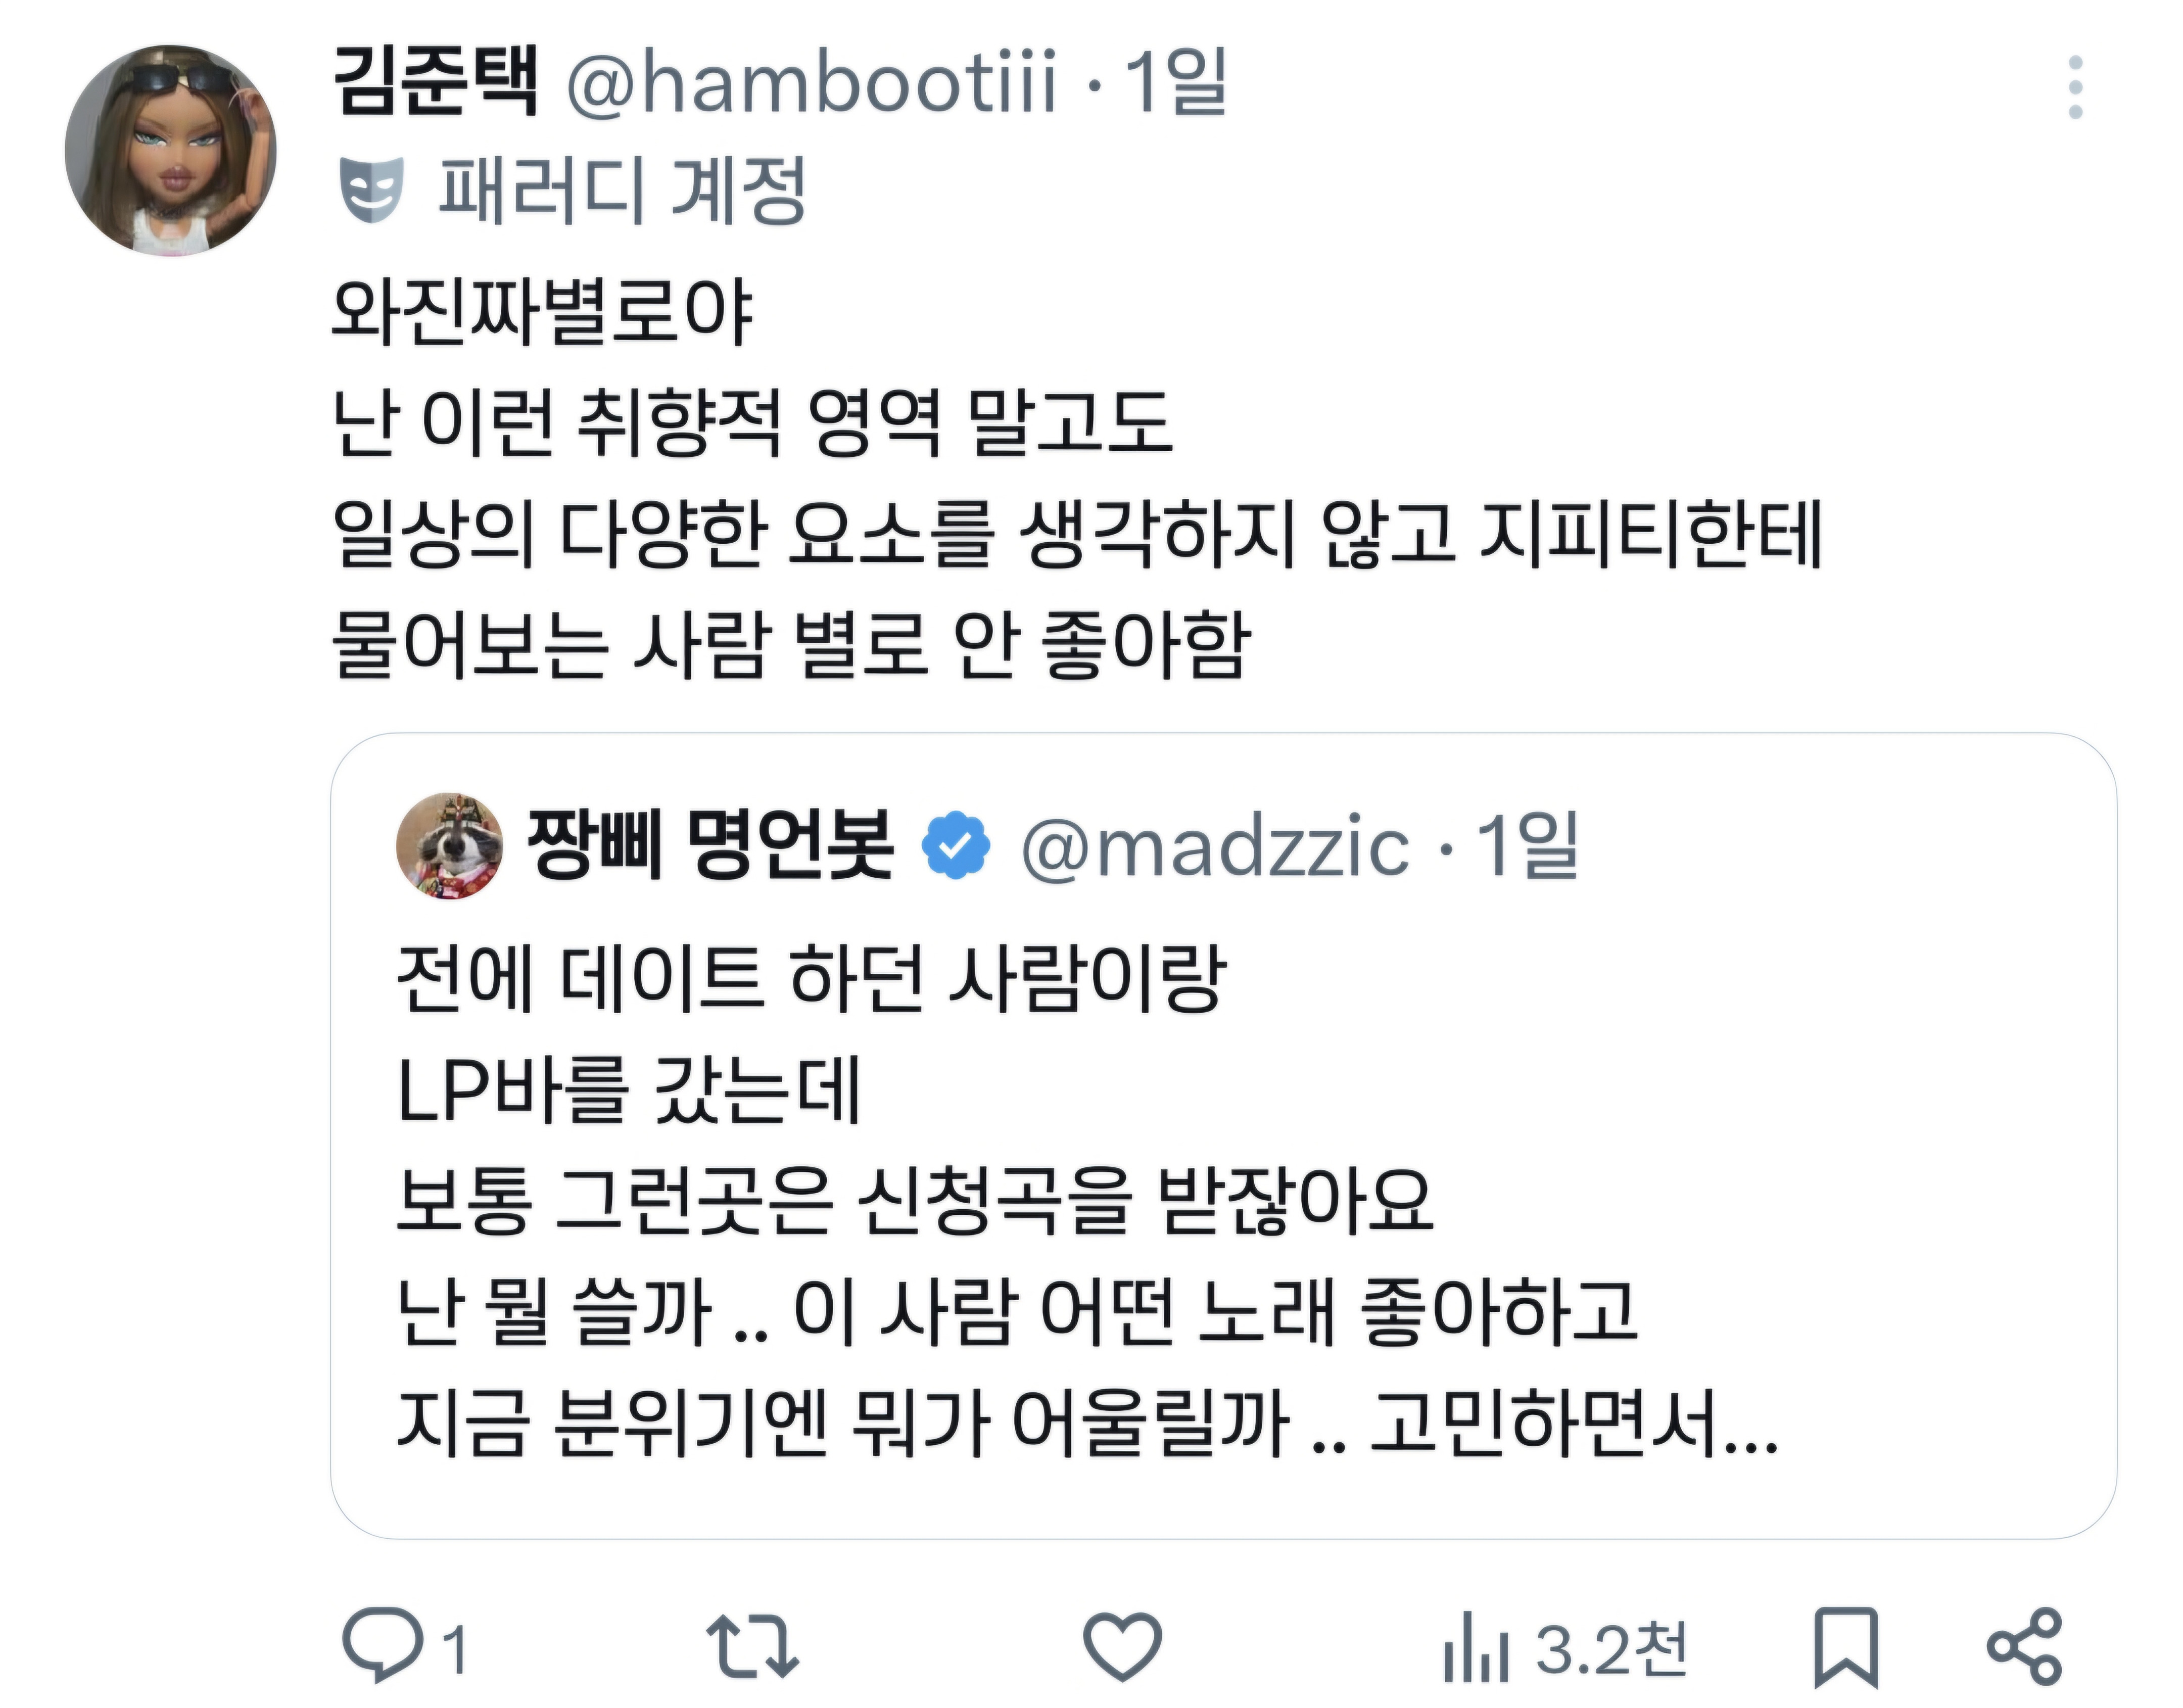This screenshot has height=1708, width=2183.
Task: Open 짱뻬 명언봇 raccoon avatar
Action: coord(449,846)
